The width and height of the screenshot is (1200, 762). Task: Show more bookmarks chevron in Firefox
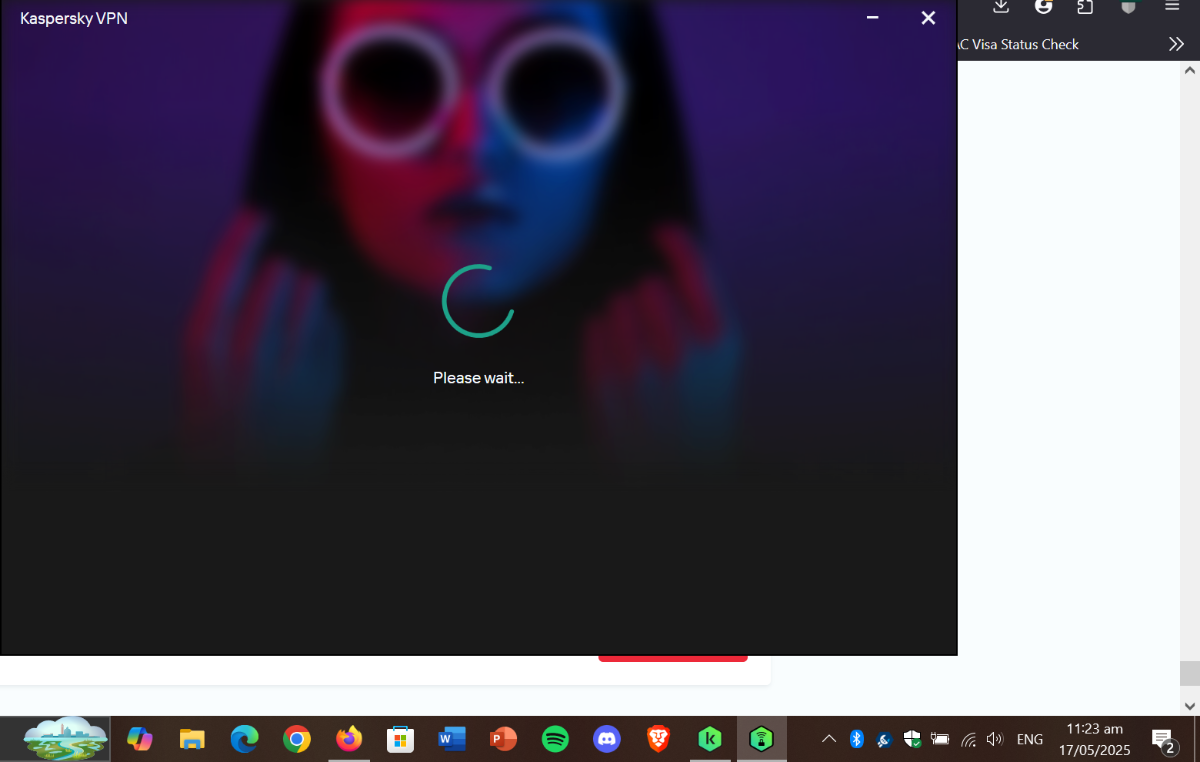(1176, 44)
